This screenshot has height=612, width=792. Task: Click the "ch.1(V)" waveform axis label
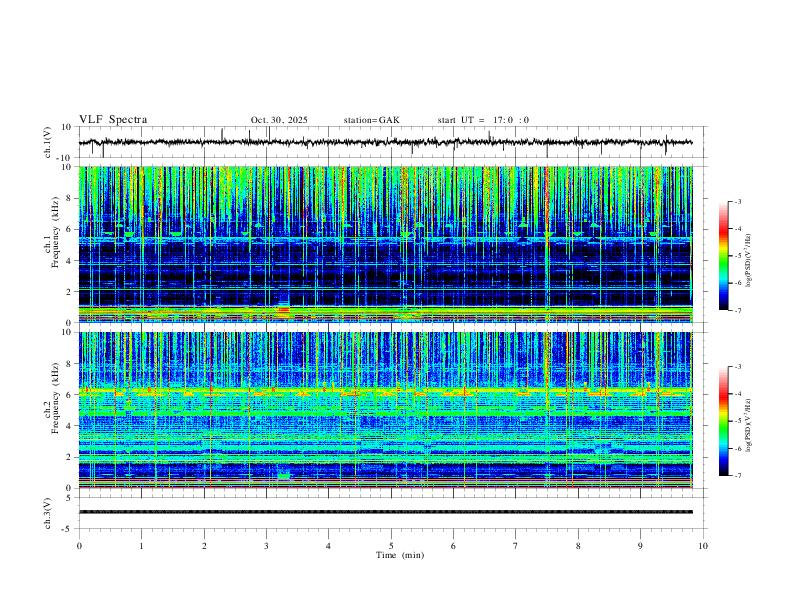click(x=48, y=142)
